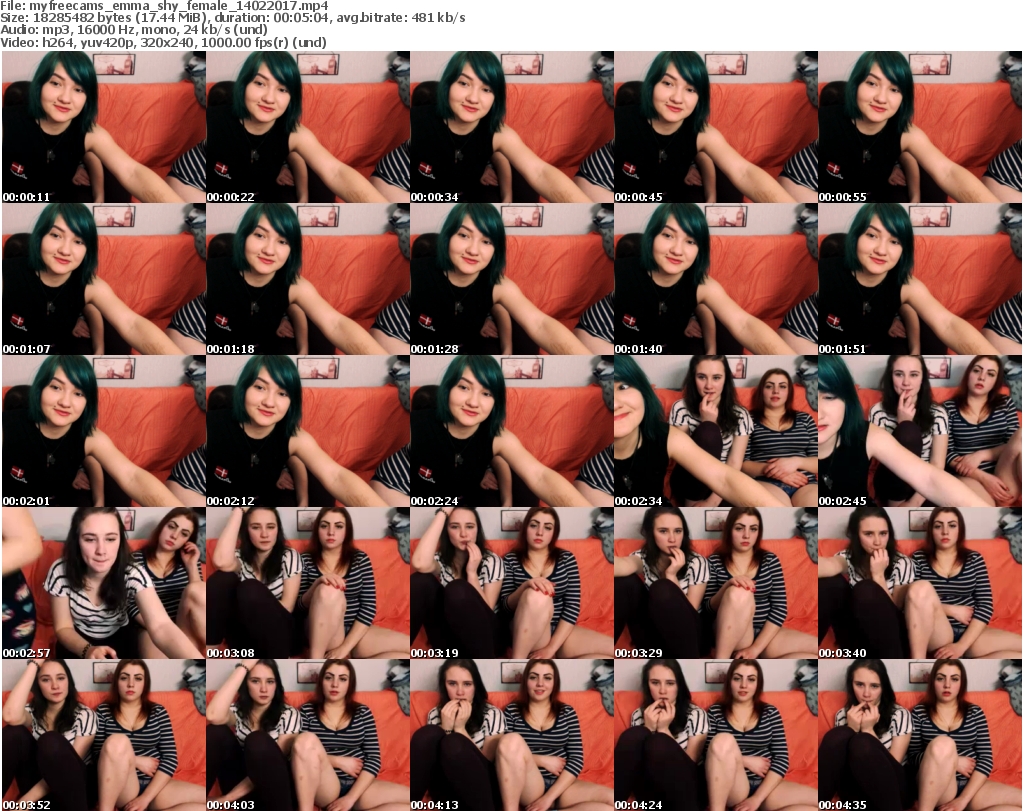
Task: Click the thumbnail stamped 00:04:03
Action: click(x=308, y=735)
